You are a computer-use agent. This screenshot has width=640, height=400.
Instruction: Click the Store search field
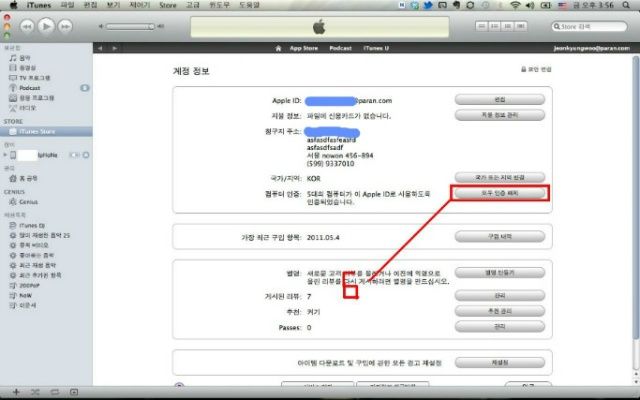[x=589, y=27]
